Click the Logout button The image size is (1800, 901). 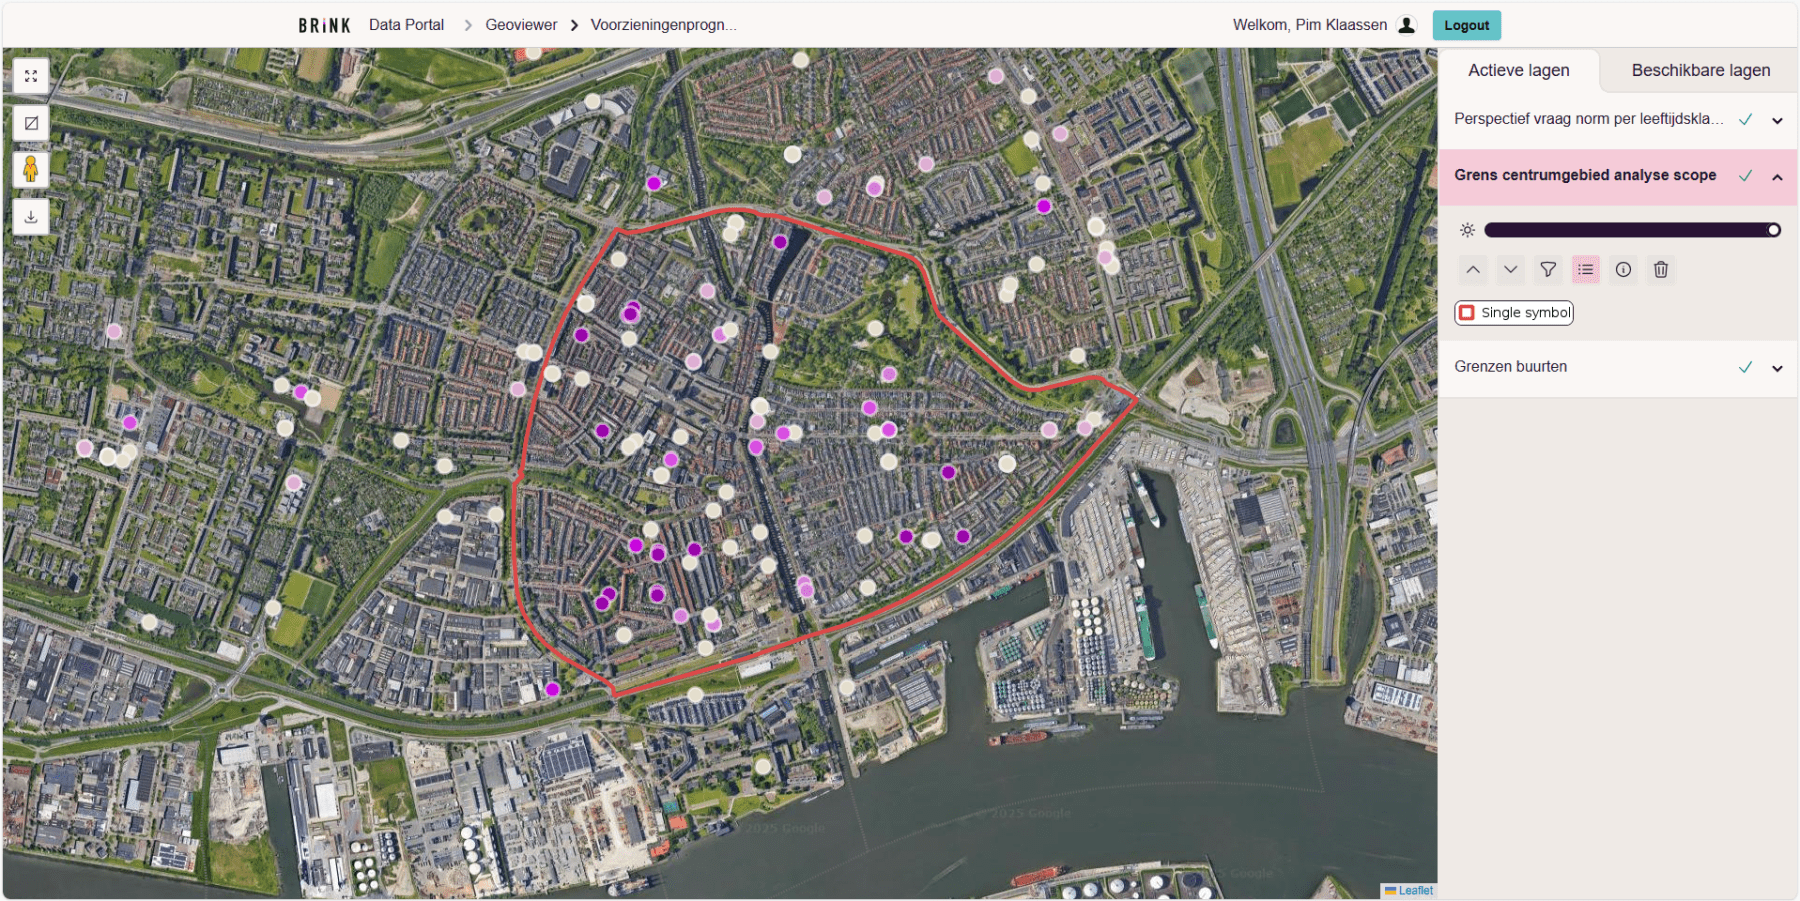pyautogui.click(x=1466, y=26)
